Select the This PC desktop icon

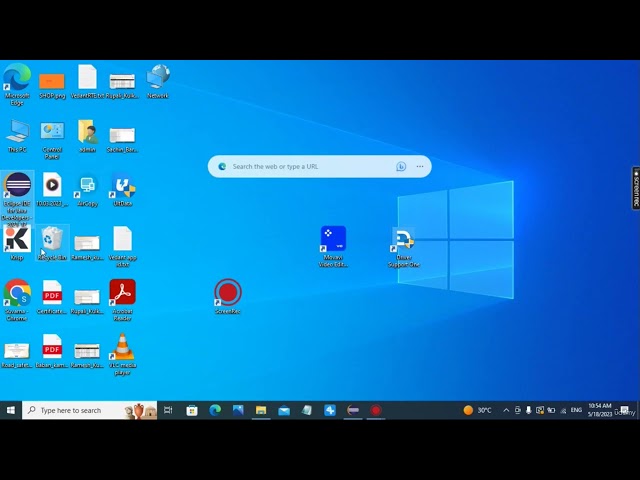[17, 132]
